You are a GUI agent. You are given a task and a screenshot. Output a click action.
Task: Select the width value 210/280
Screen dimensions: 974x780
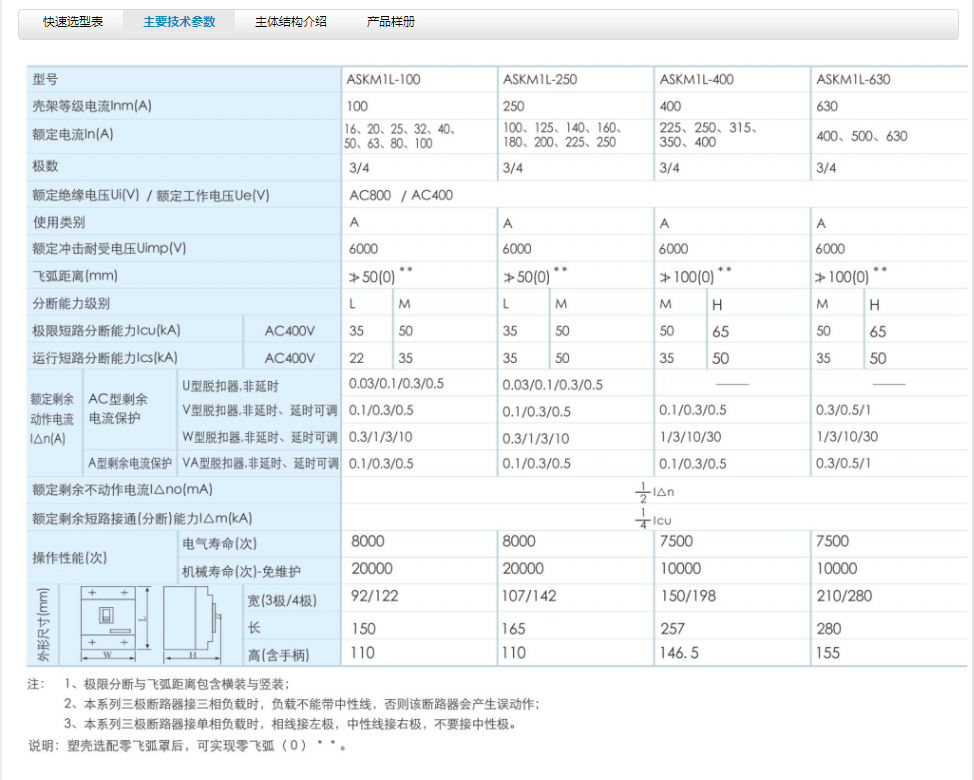[844, 596]
